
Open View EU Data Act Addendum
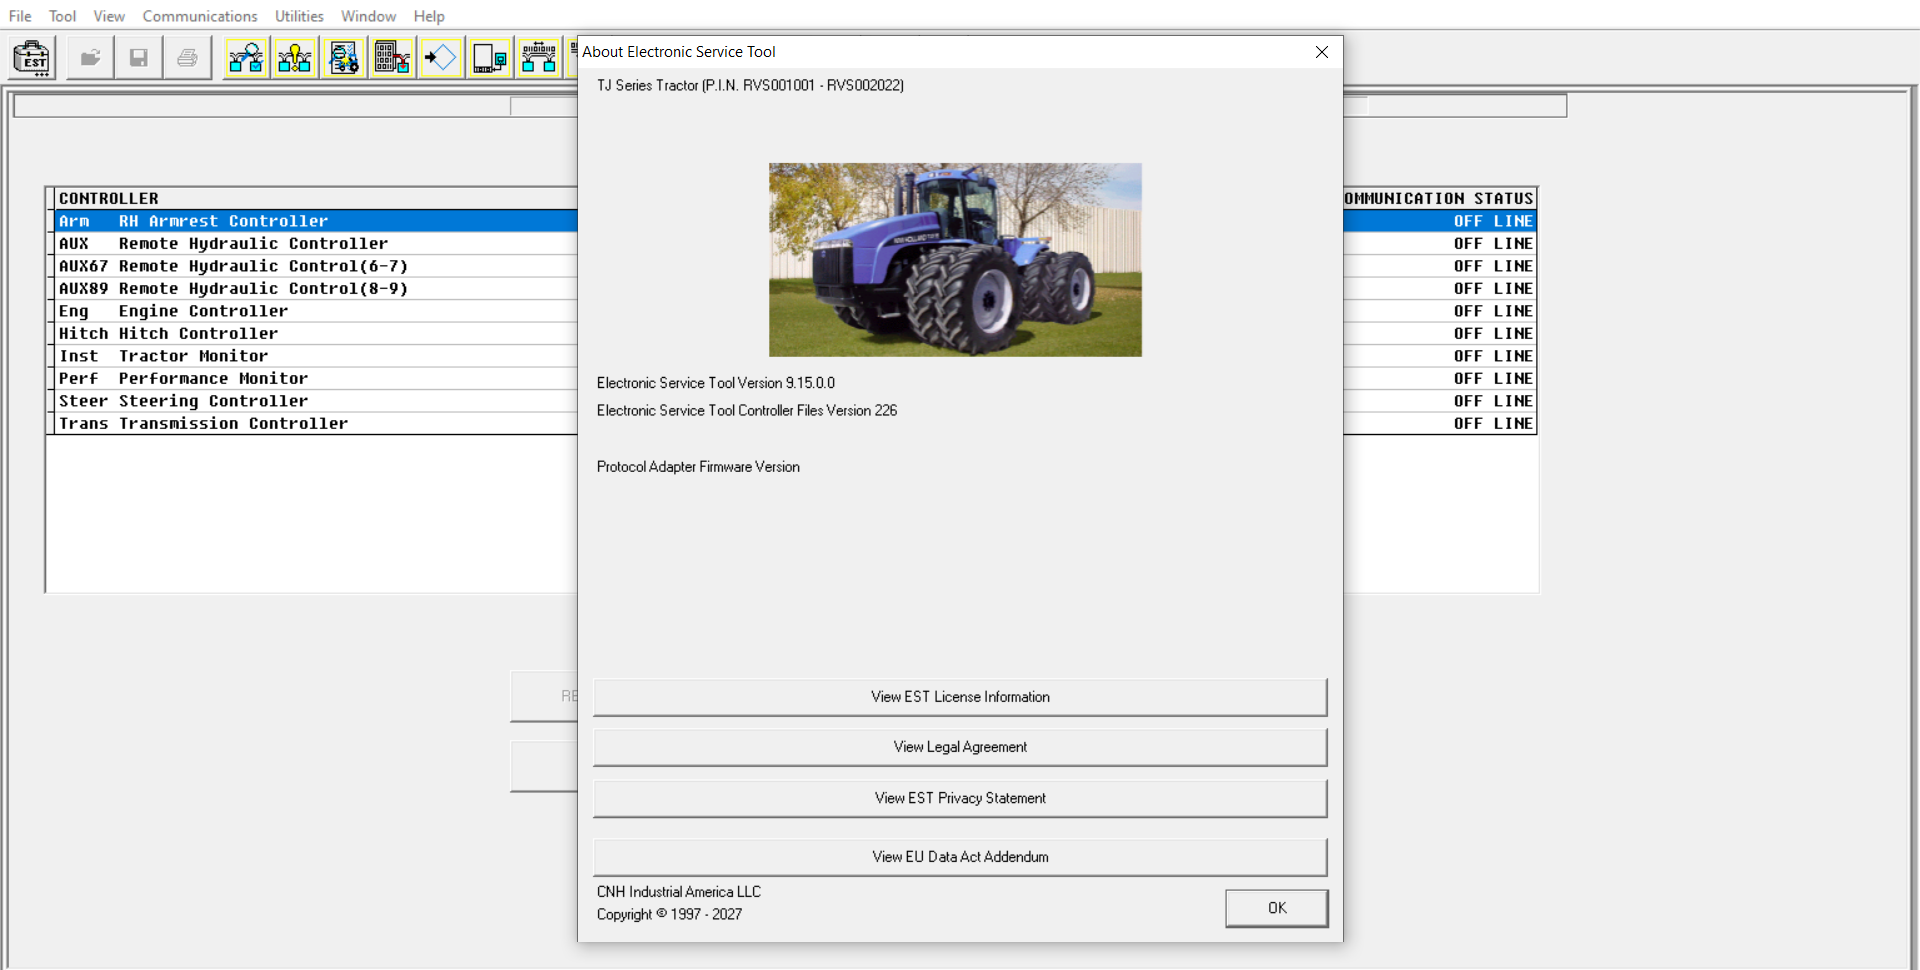(960, 857)
